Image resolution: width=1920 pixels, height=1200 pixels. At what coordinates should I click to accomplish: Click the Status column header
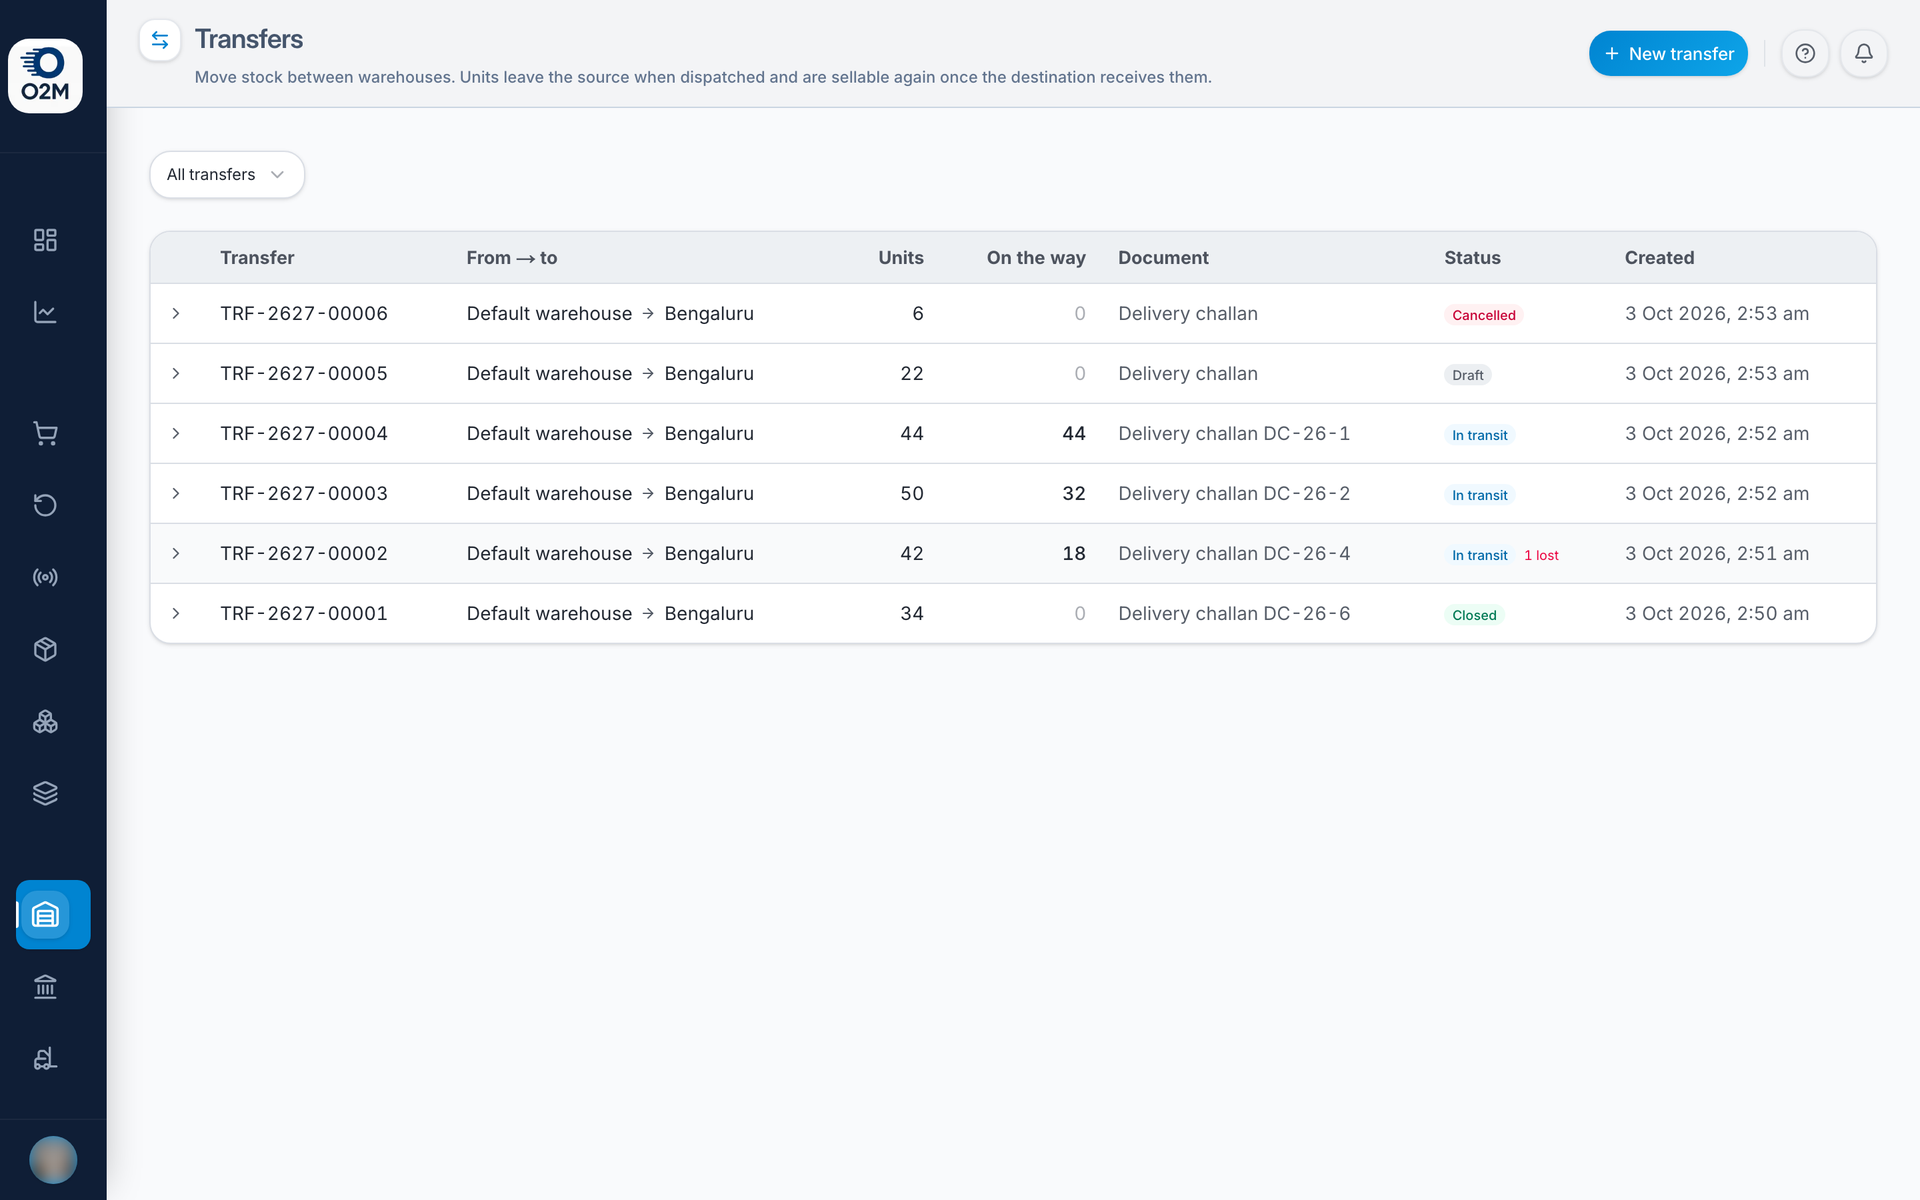click(1472, 257)
